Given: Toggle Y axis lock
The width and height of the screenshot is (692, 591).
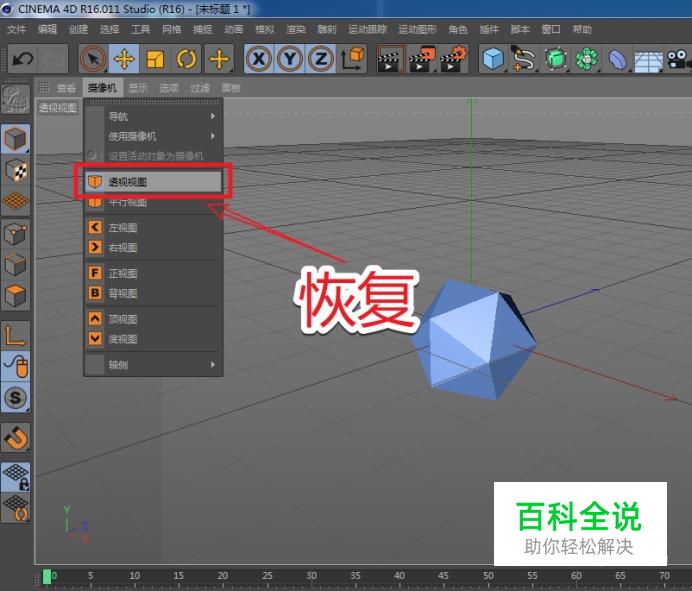Looking at the screenshot, I should coord(290,59).
